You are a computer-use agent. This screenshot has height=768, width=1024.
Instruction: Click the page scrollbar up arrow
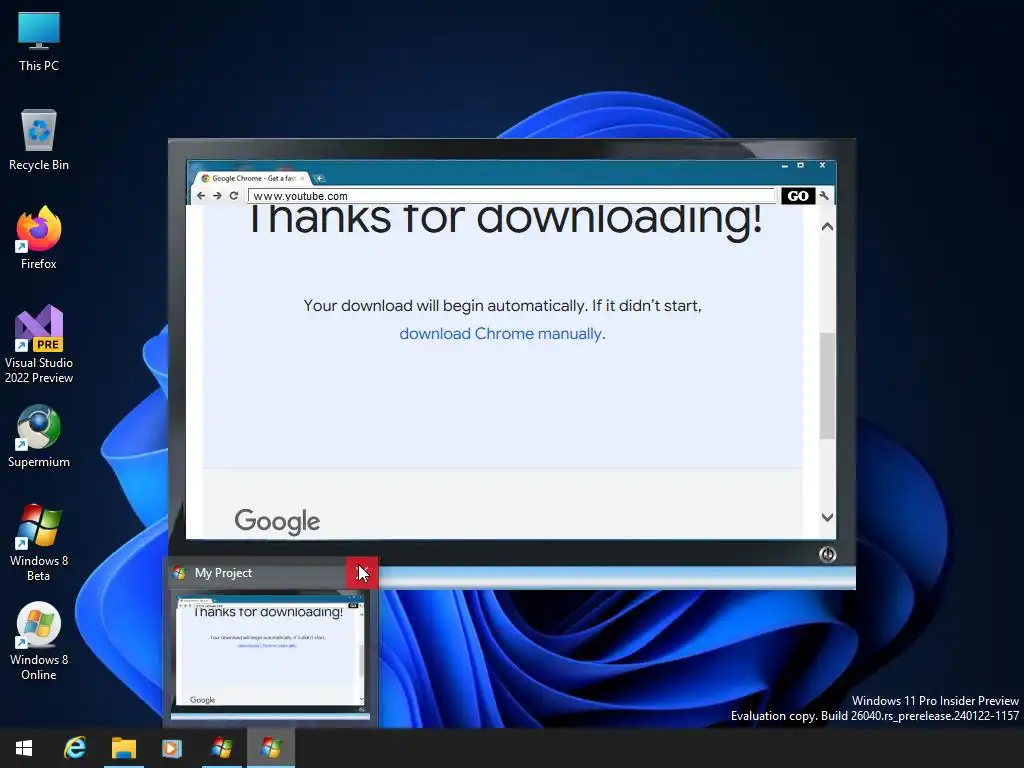(827, 227)
